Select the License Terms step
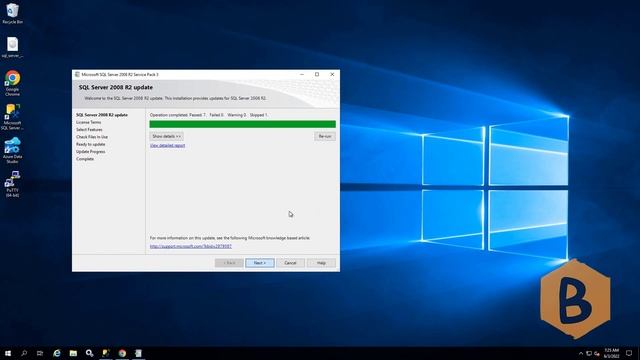The image size is (640, 360). point(89,122)
